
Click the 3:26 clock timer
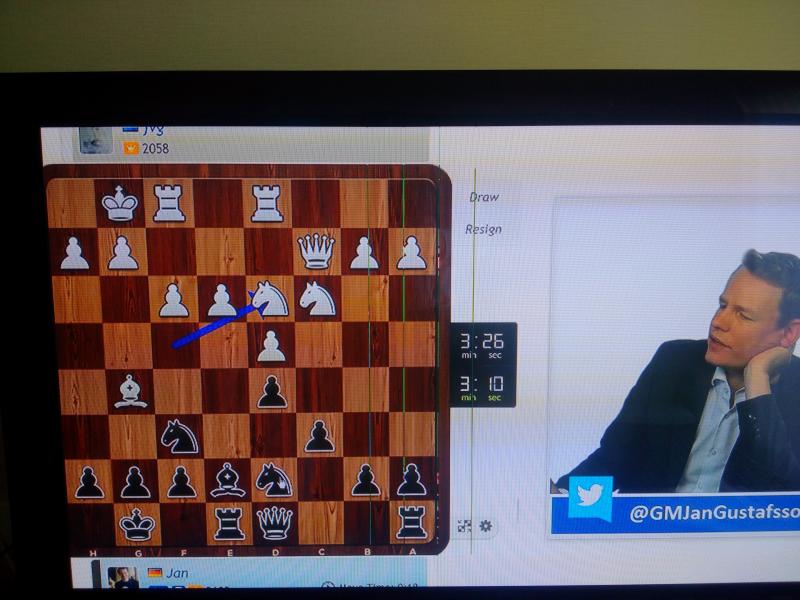(483, 345)
